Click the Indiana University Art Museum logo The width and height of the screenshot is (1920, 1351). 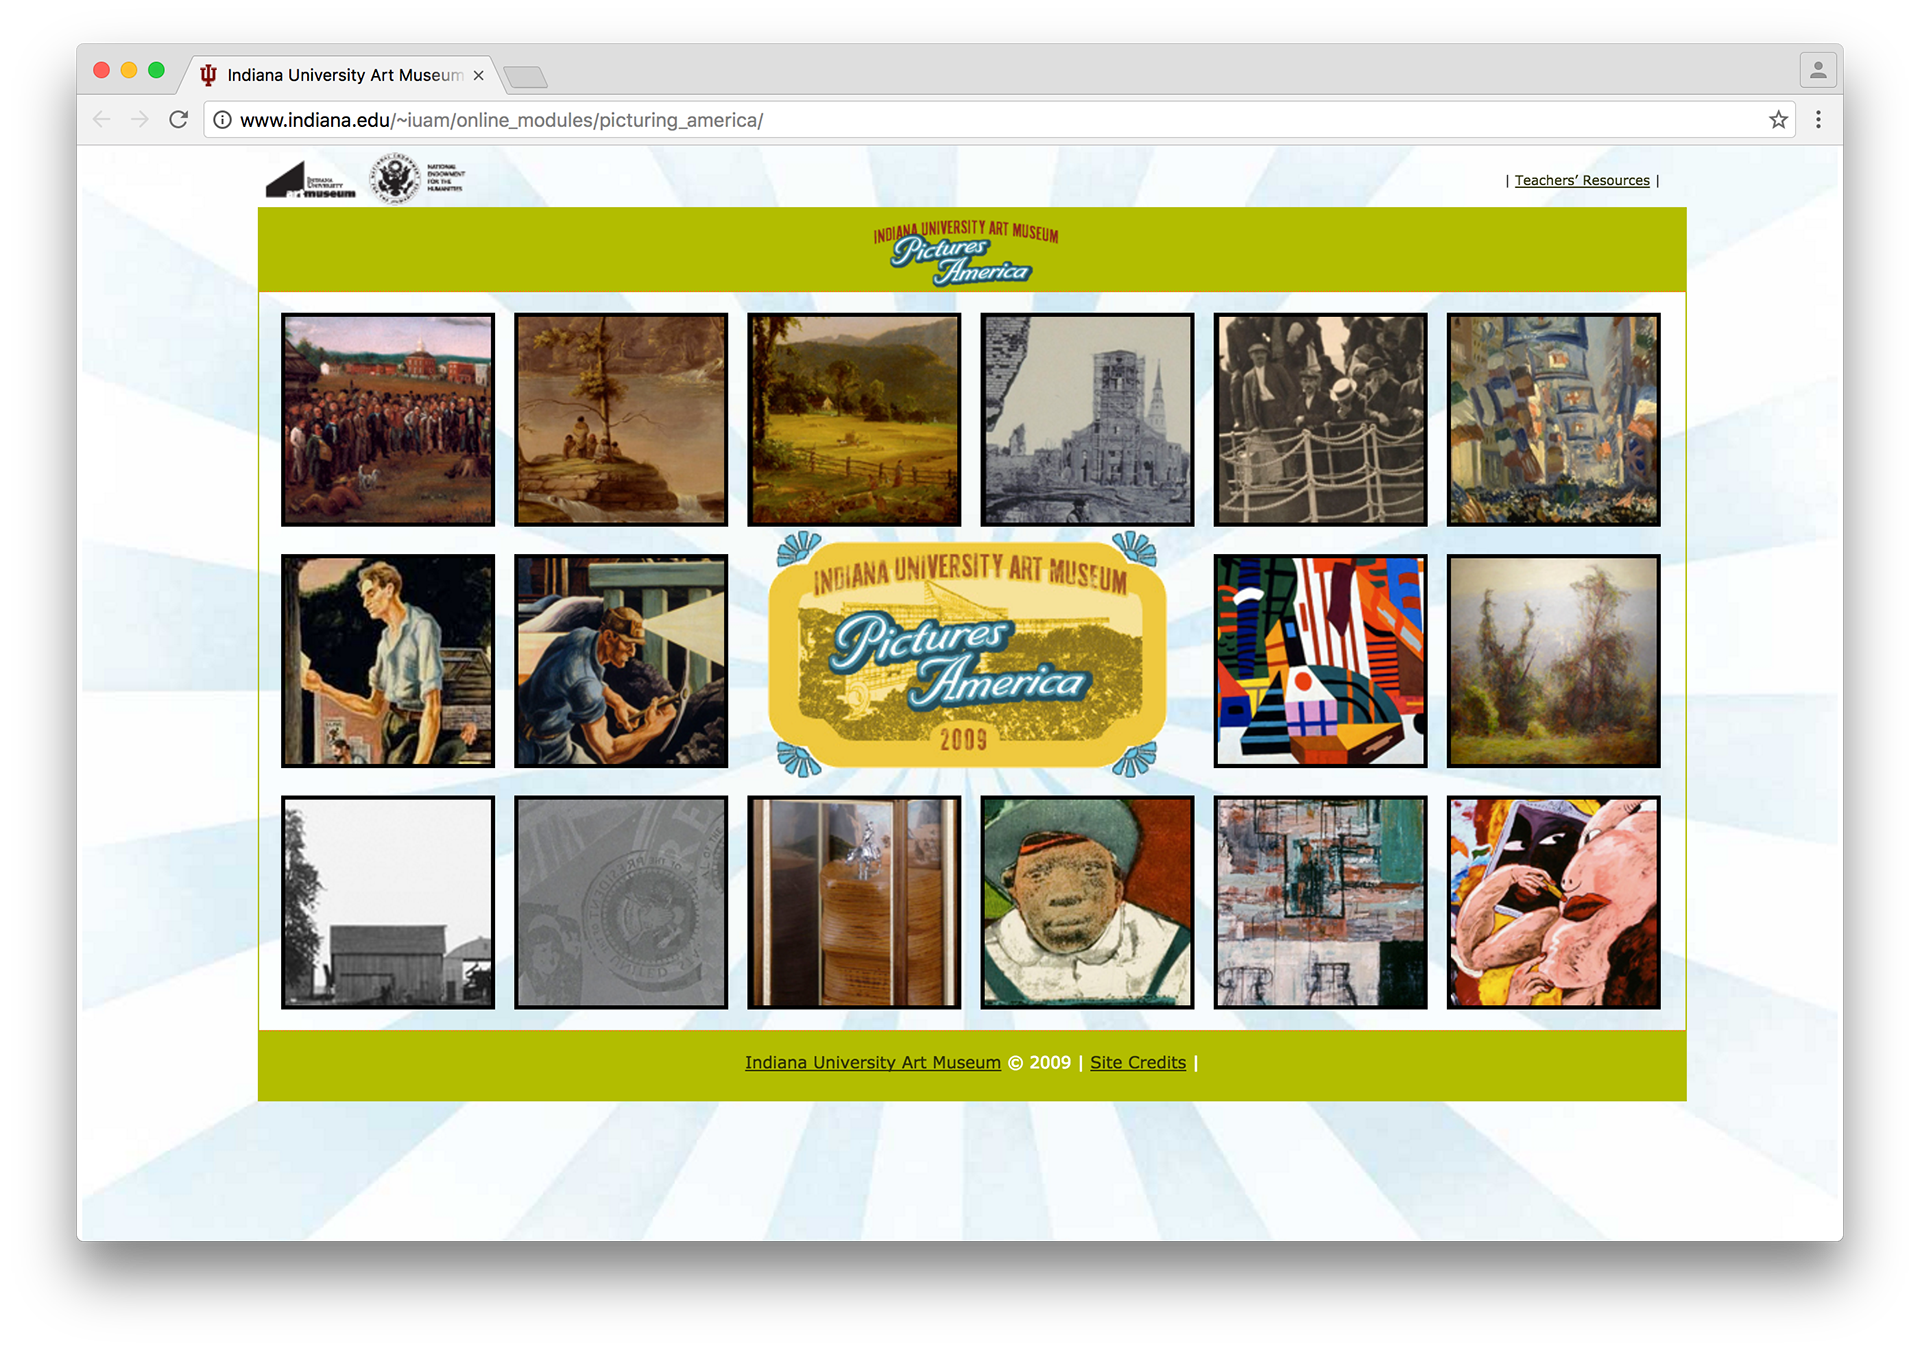(310, 181)
